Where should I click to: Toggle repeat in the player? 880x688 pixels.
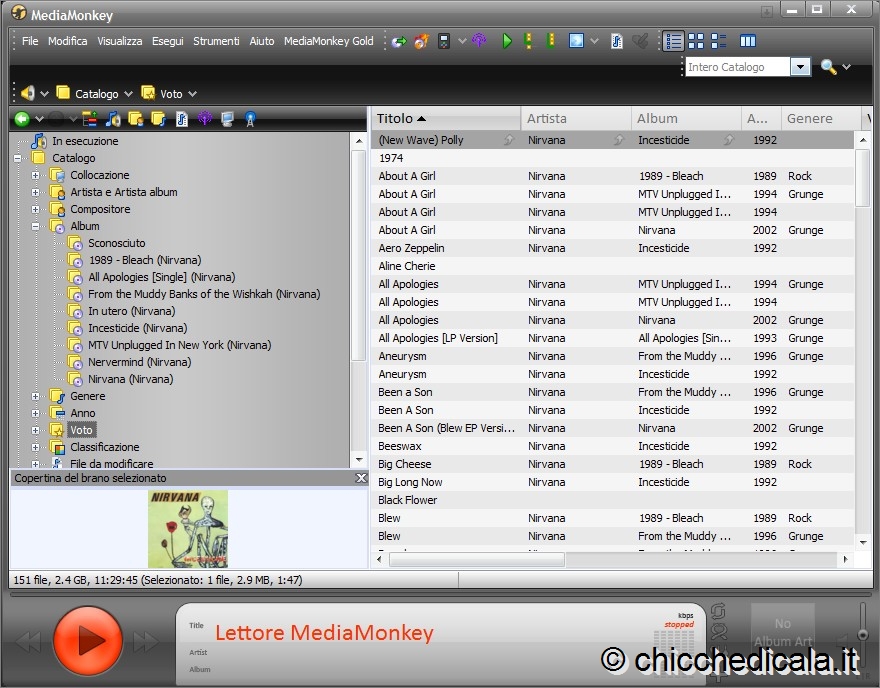click(x=717, y=611)
